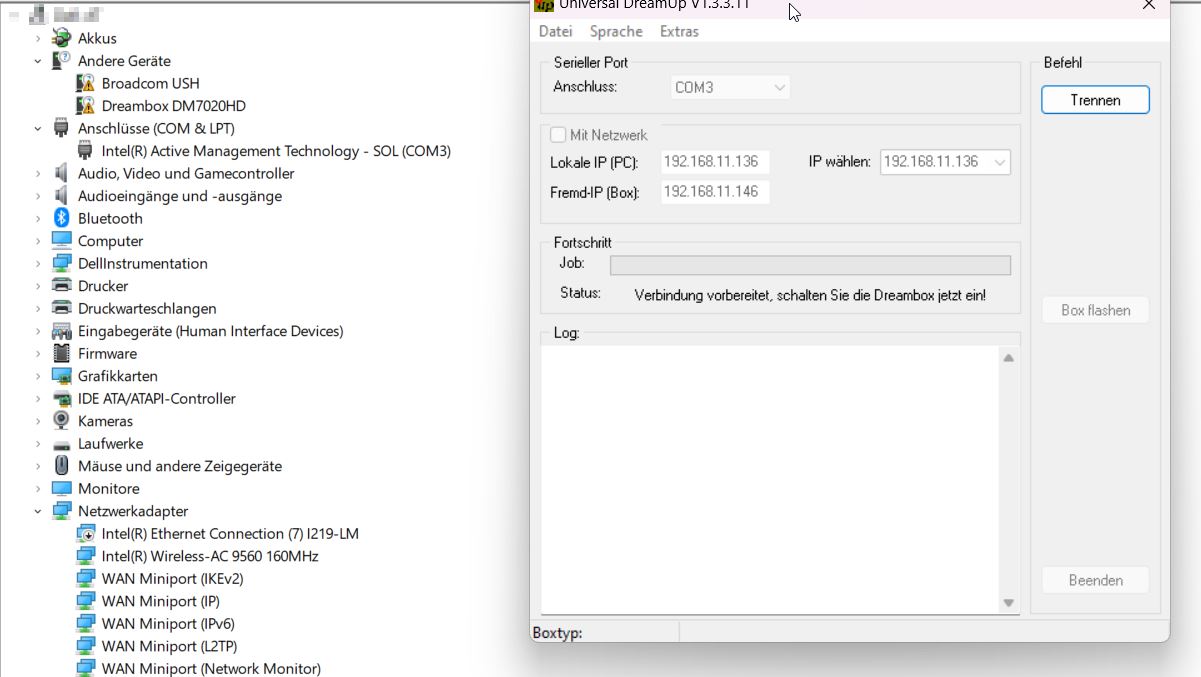Viewport: 1201px width, 677px height.
Task: Click the Akkus battery icon
Action: 61,38
